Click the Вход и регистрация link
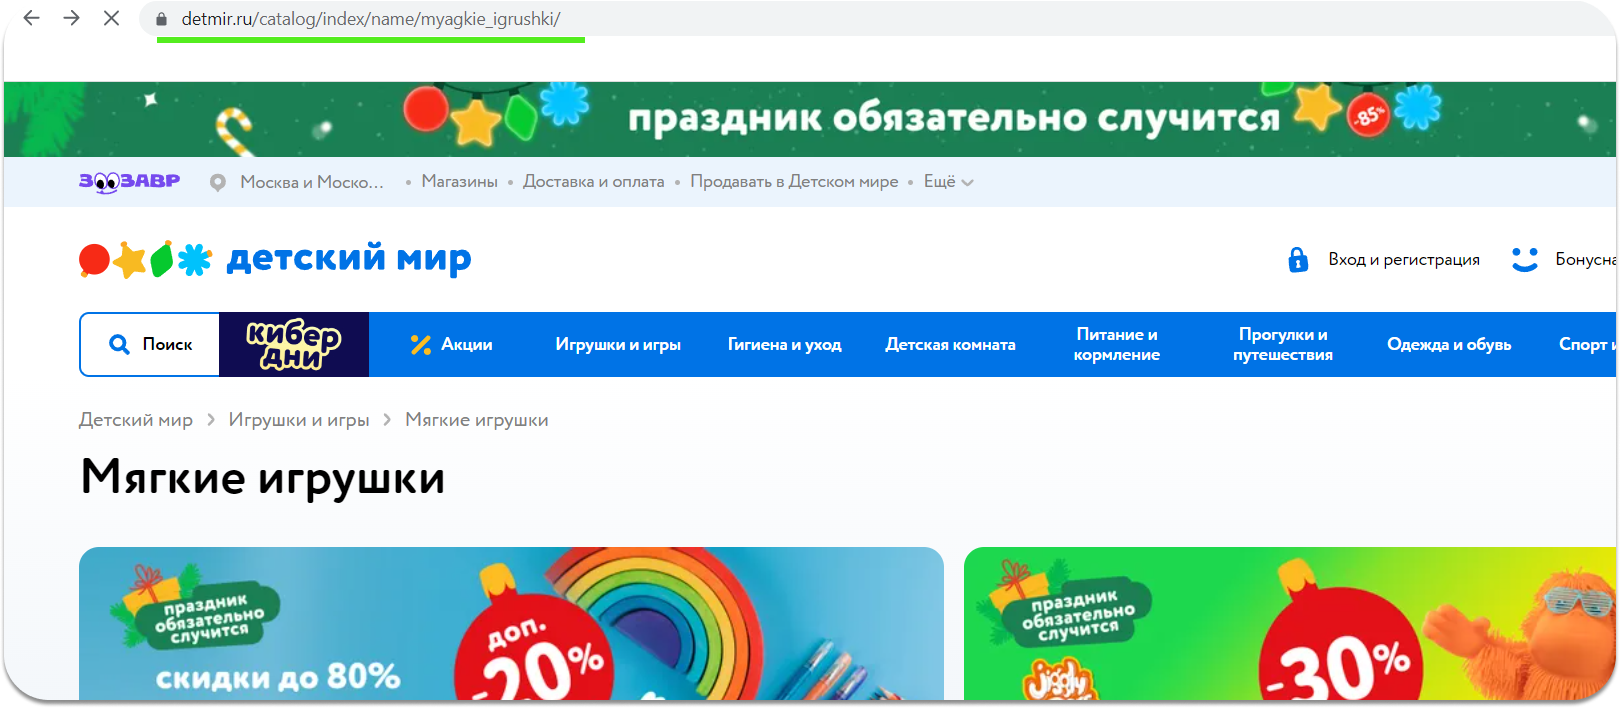The image size is (1620, 708). pyautogui.click(x=1403, y=260)
